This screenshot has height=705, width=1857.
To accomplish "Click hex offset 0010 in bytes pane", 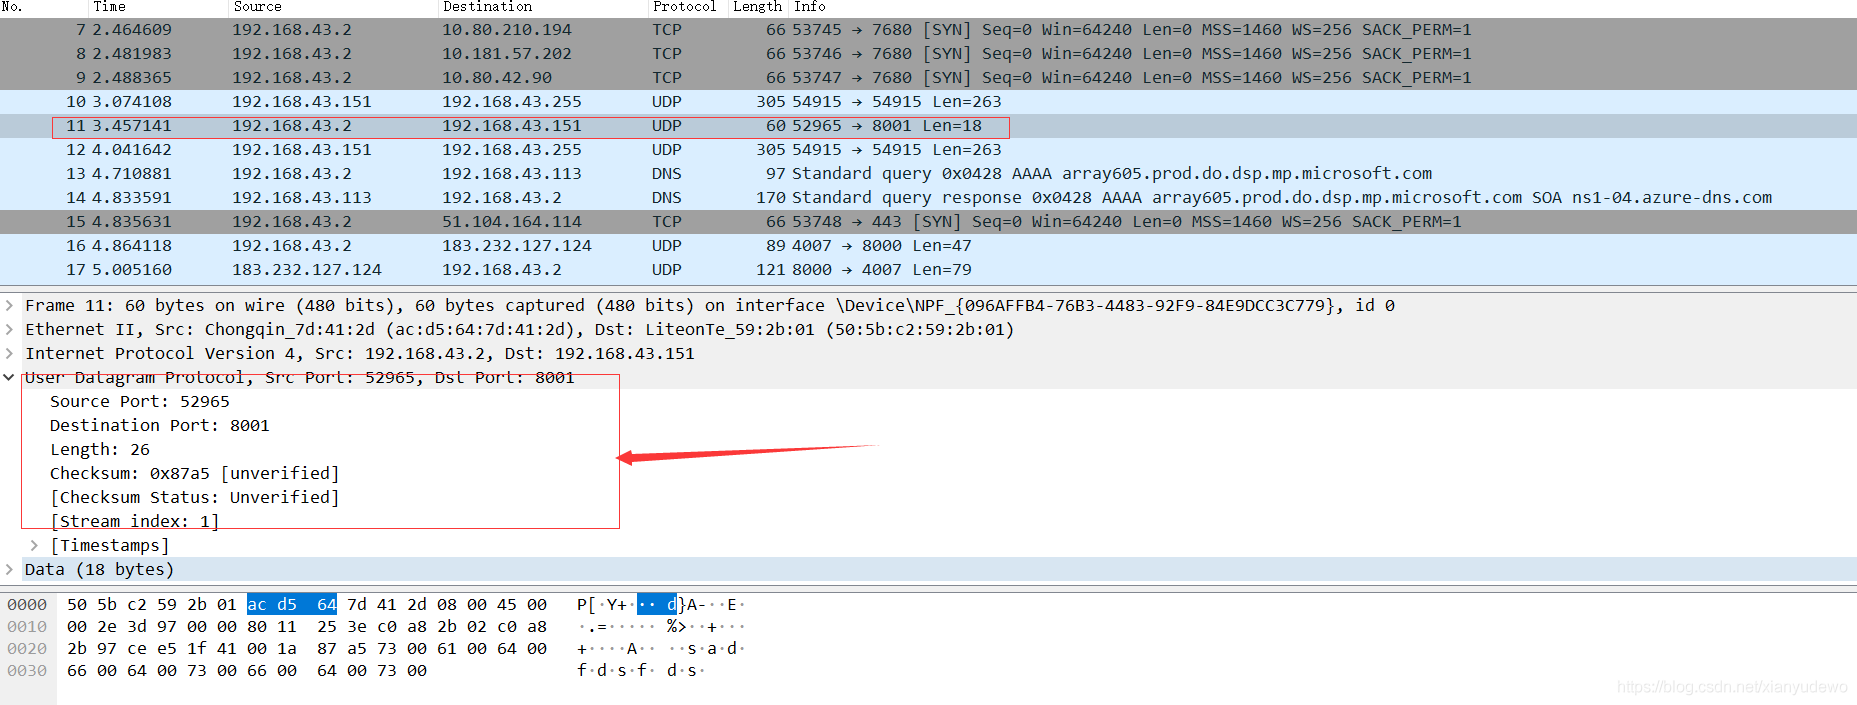I will click(x=27, y=627).
